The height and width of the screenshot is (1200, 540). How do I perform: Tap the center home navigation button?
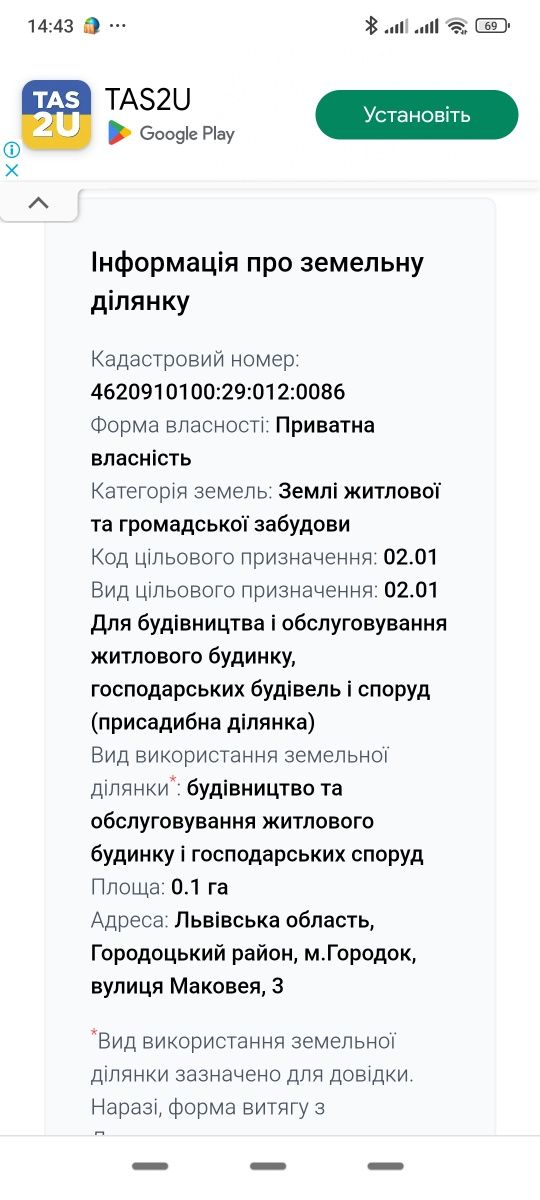click(x=268, y=1166)
